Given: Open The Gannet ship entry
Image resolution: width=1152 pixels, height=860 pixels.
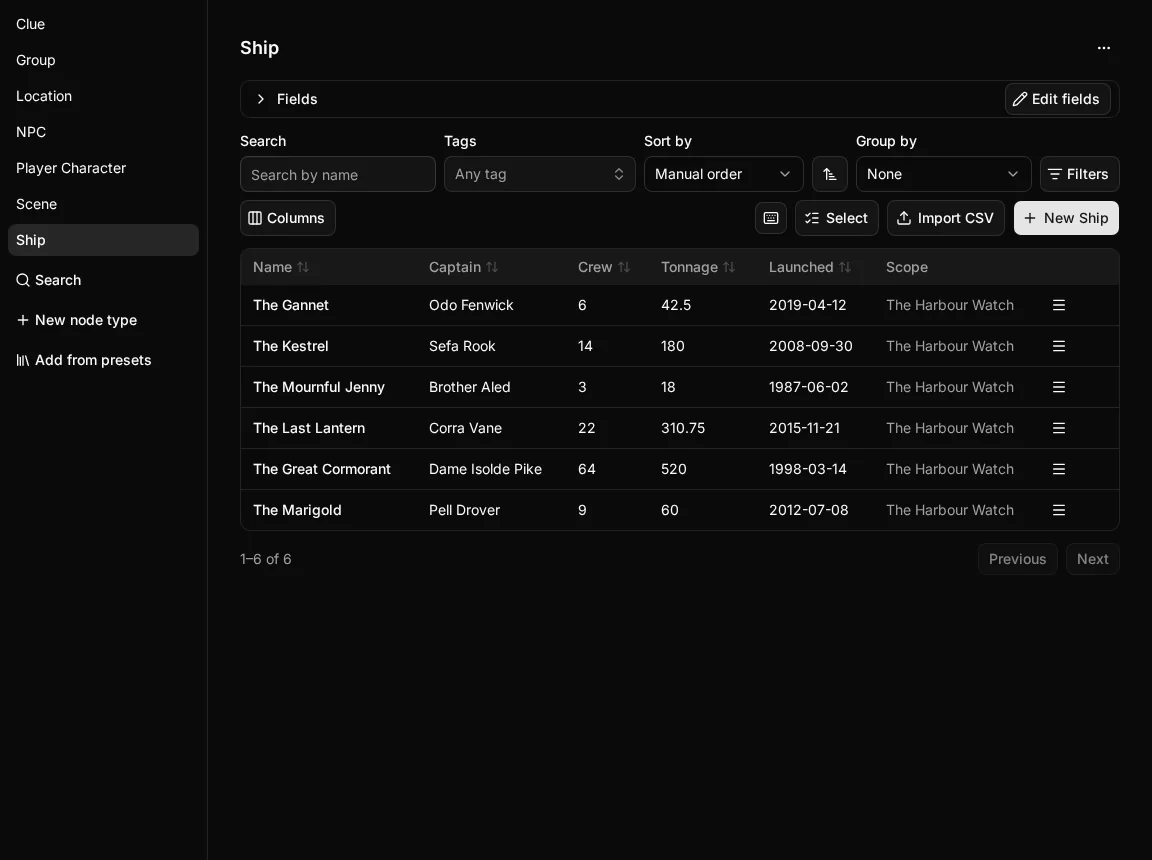Looking at the screenshot, I should tap(291, 305).
